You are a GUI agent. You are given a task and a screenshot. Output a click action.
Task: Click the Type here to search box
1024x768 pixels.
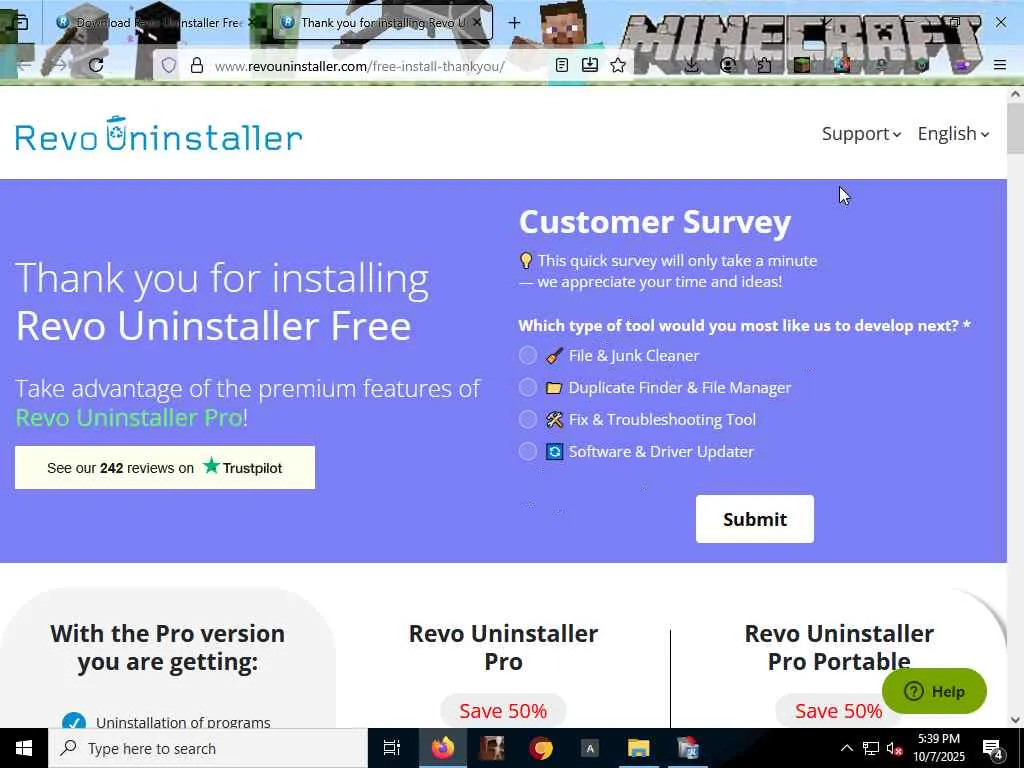pos(208,748)
